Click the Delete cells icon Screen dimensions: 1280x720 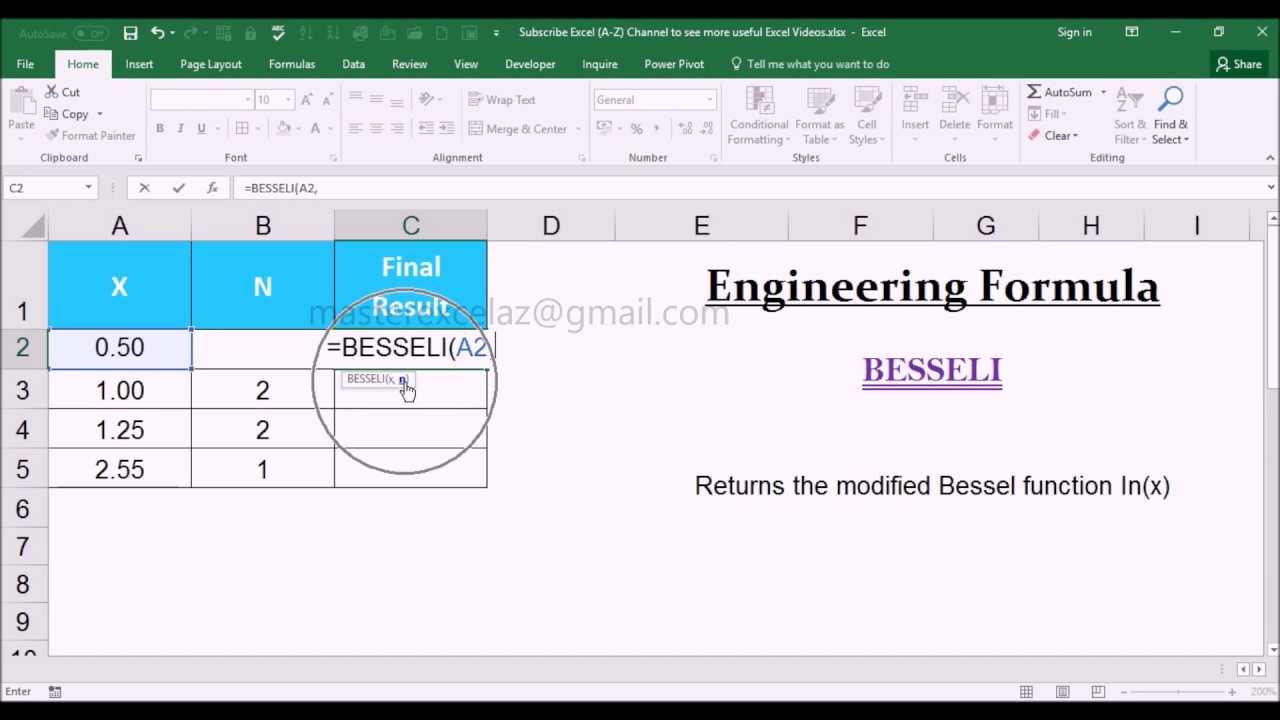(954, 102)
